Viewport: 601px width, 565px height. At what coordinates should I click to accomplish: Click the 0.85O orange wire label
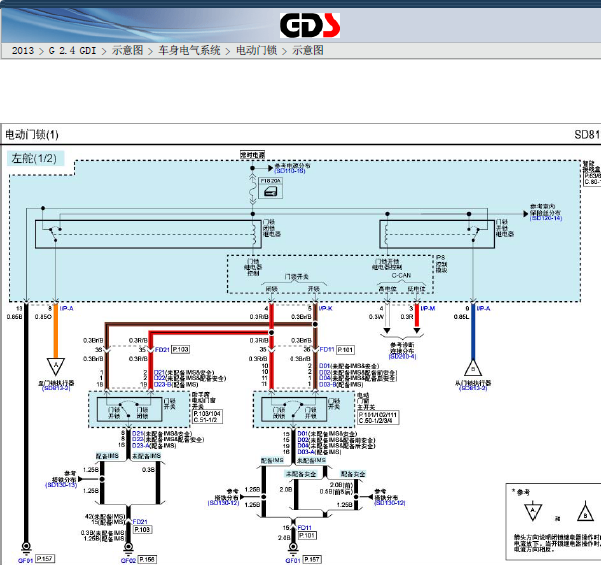[x=43, y=317]
